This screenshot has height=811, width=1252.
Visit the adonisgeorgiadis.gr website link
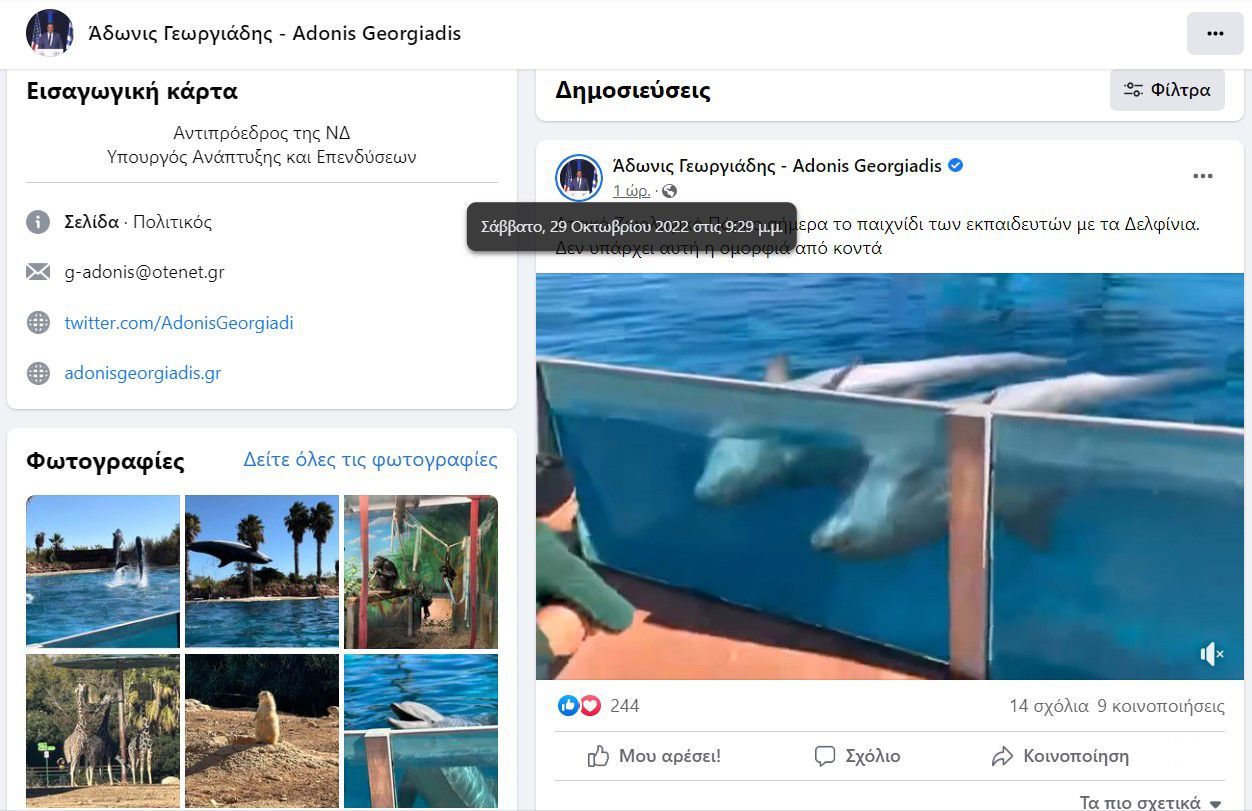143,373
